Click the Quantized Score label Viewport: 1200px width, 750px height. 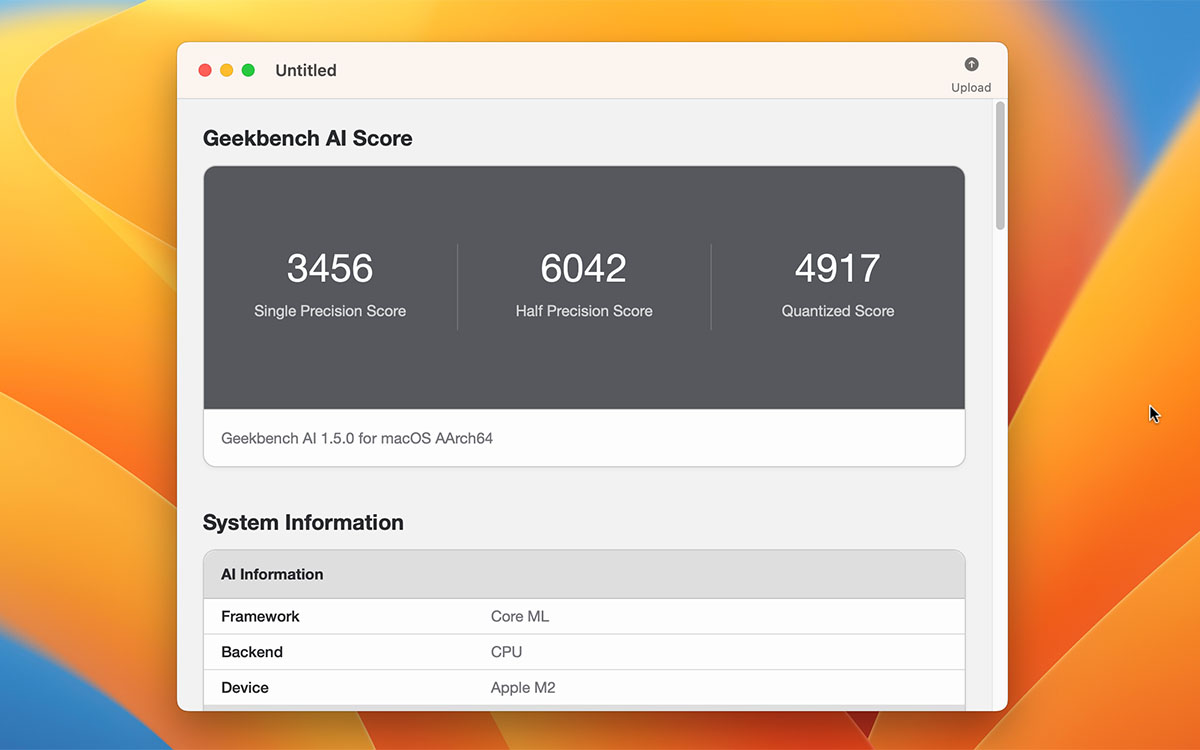pyautogui.click(x=838, y=311)
